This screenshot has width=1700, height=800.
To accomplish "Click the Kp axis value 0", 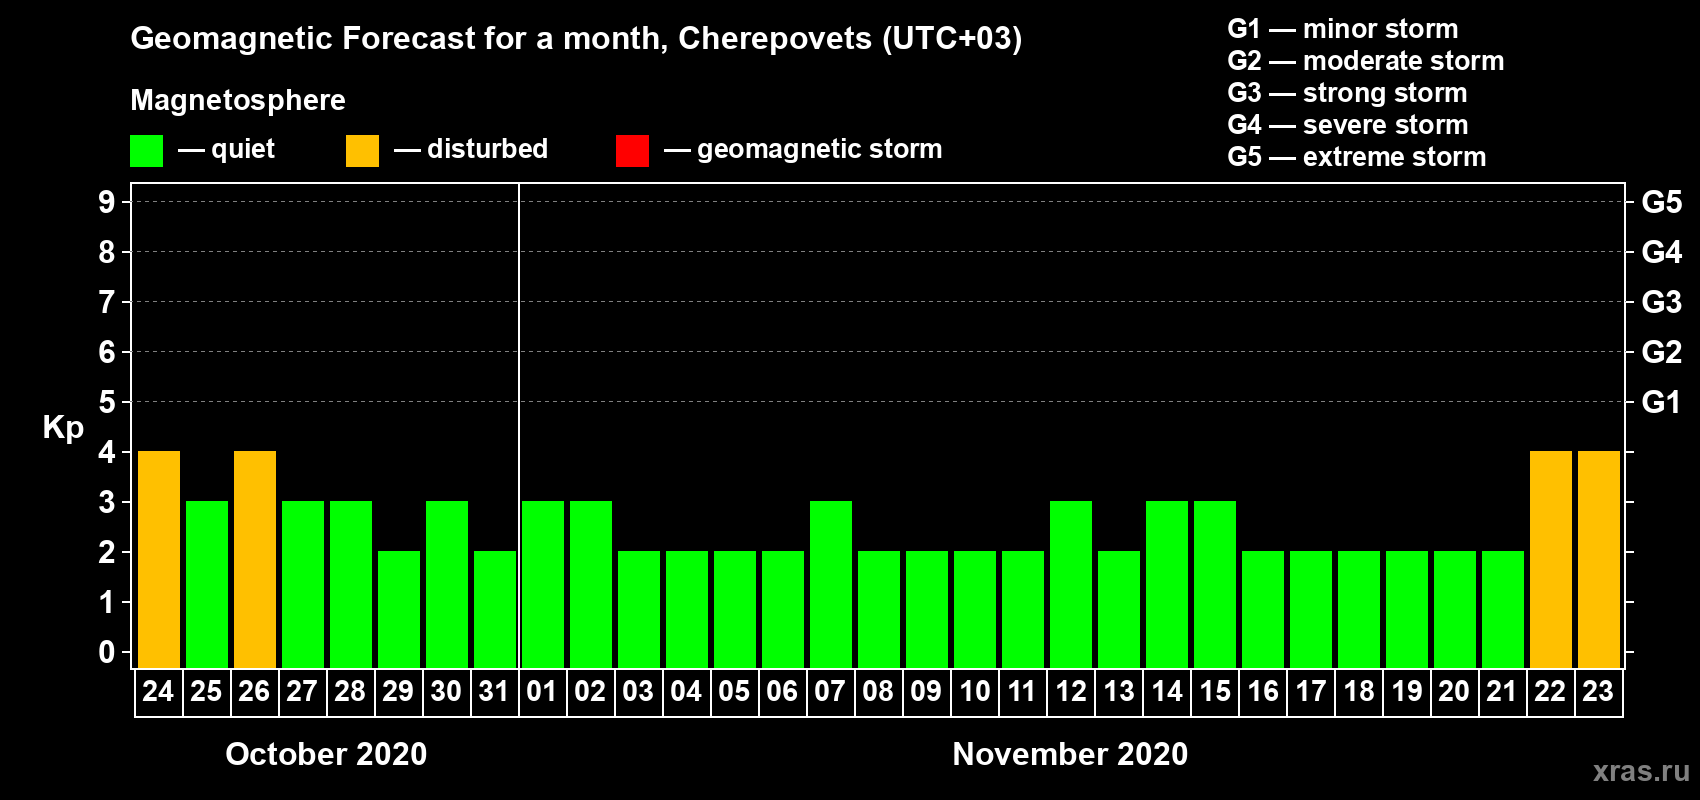I will point(107,652).
